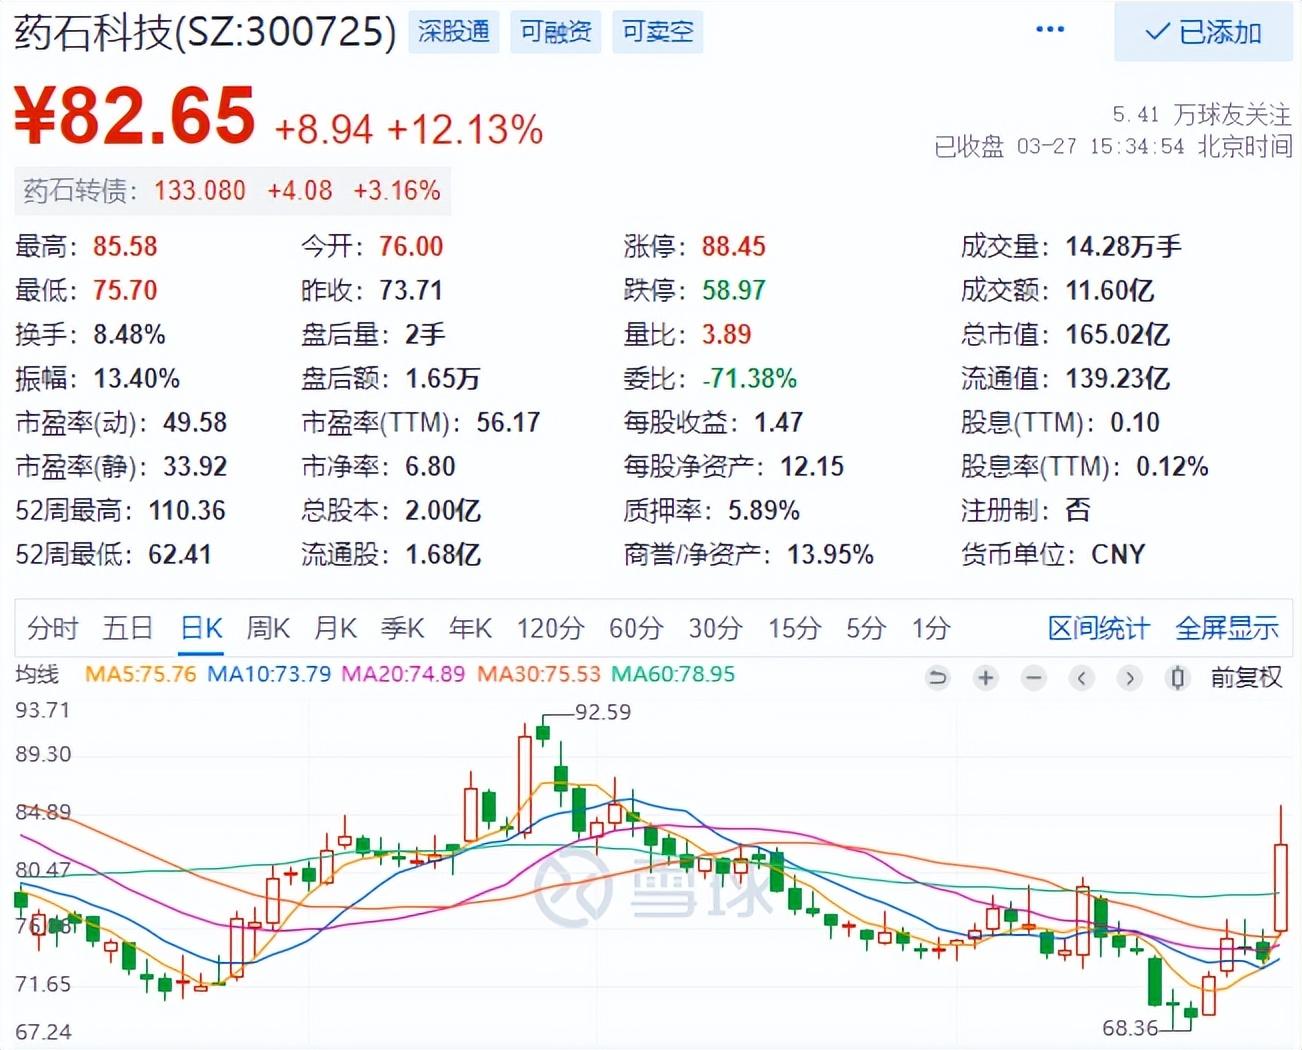Click the 货币单位 CNY entry
Screen dimensions: 1302x1050
(x=1053, y=554)
